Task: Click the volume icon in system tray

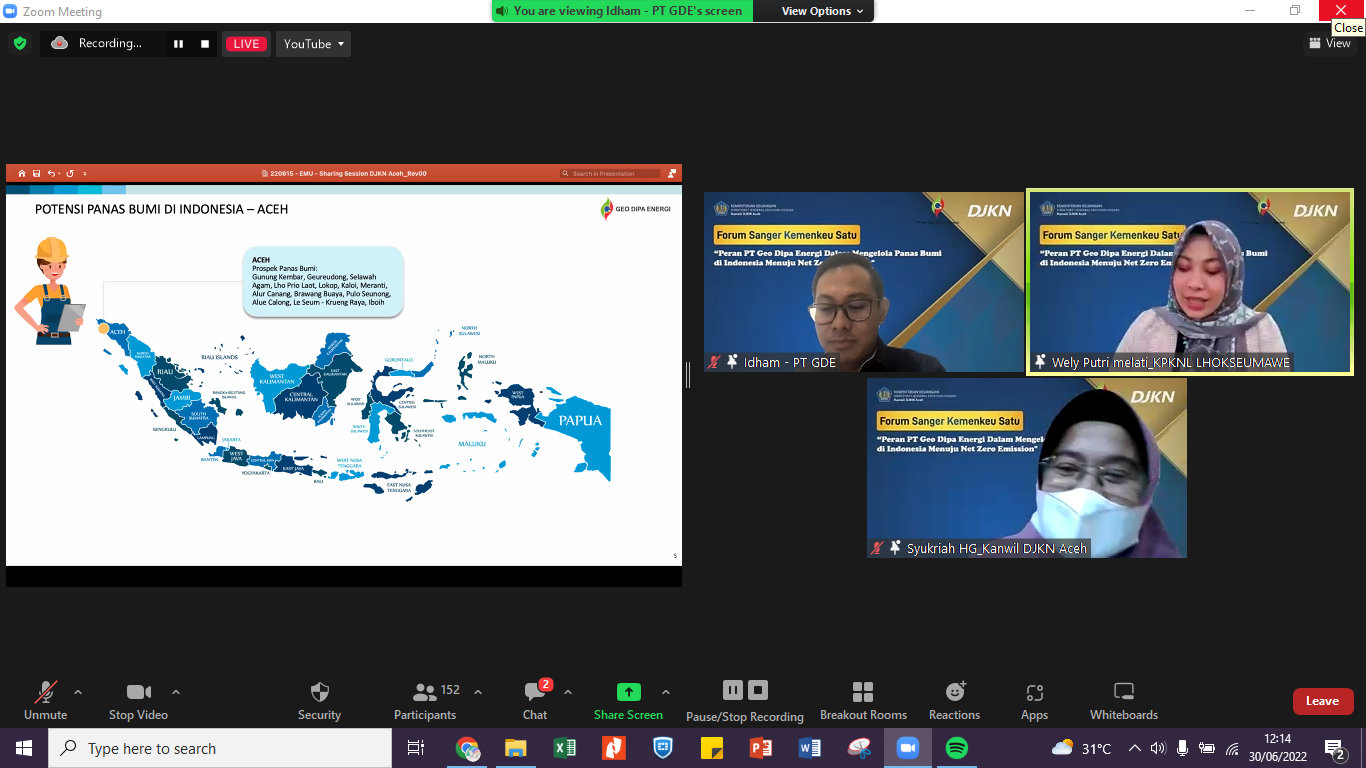Action: 1159,748
